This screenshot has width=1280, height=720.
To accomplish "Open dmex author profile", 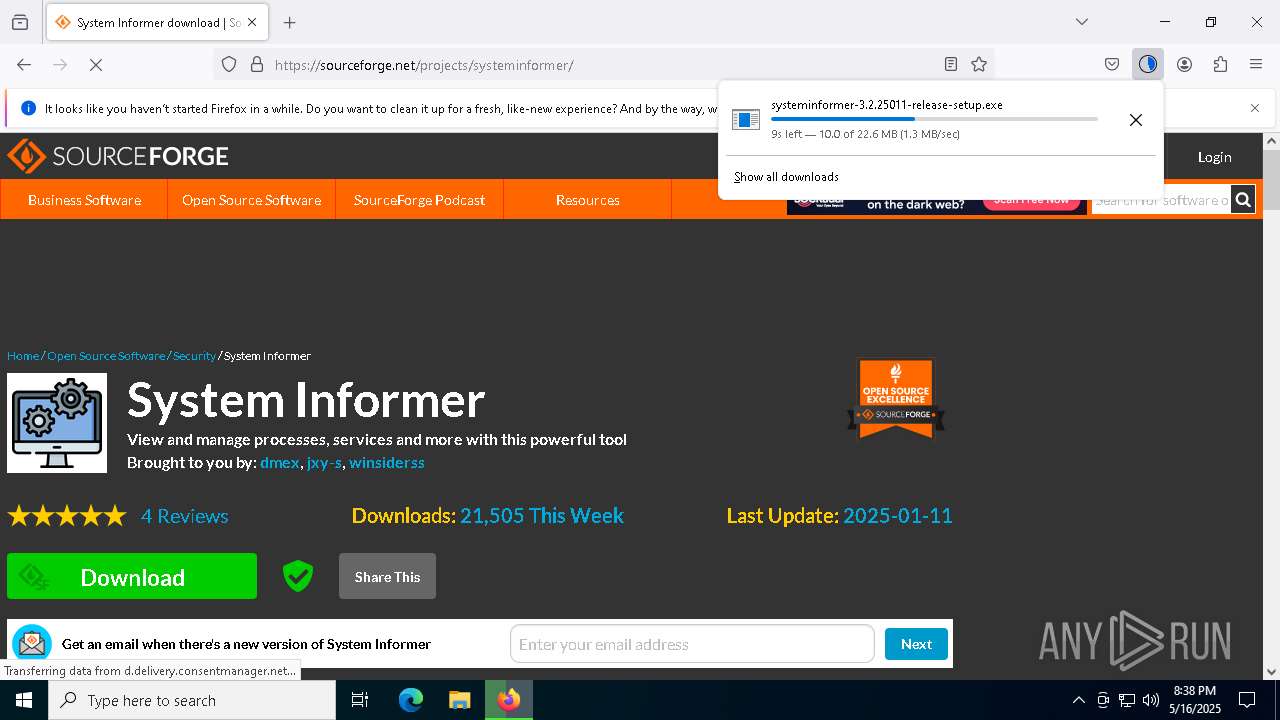I will pos(279,463).
